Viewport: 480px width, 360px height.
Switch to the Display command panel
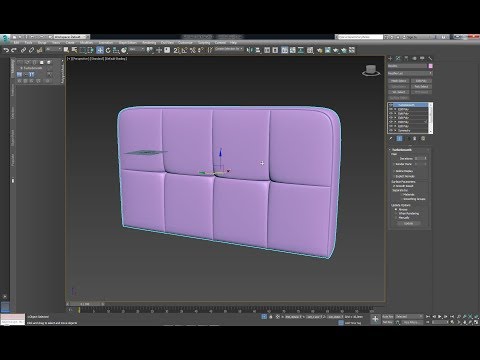click(422, 58)
